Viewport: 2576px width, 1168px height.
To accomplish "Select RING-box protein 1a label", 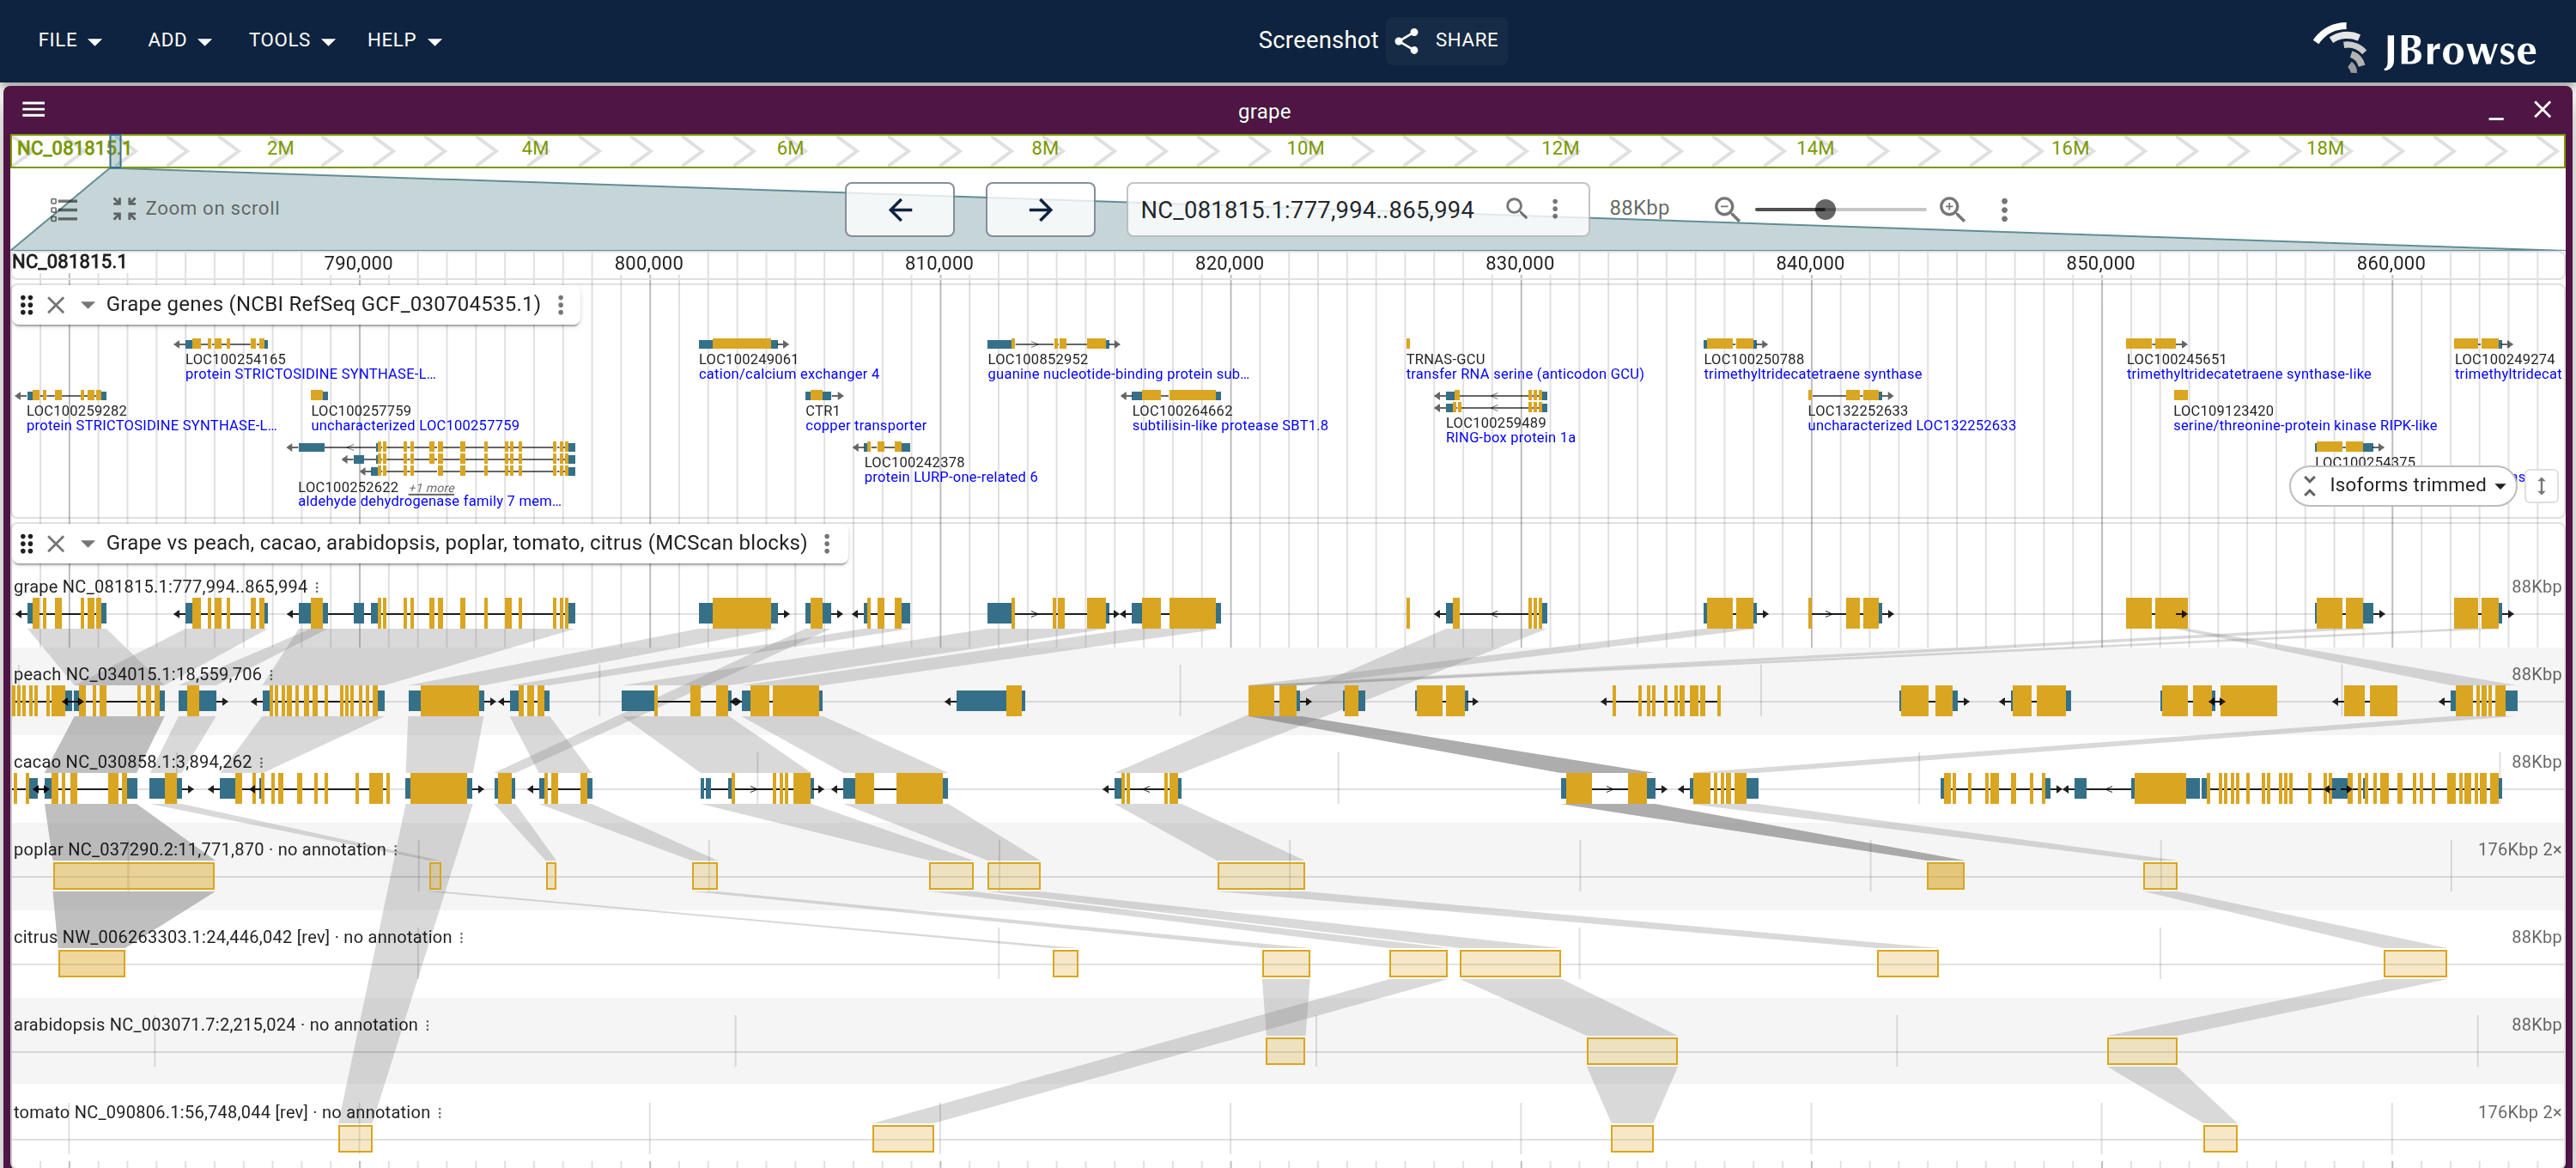I will 1510,437.
